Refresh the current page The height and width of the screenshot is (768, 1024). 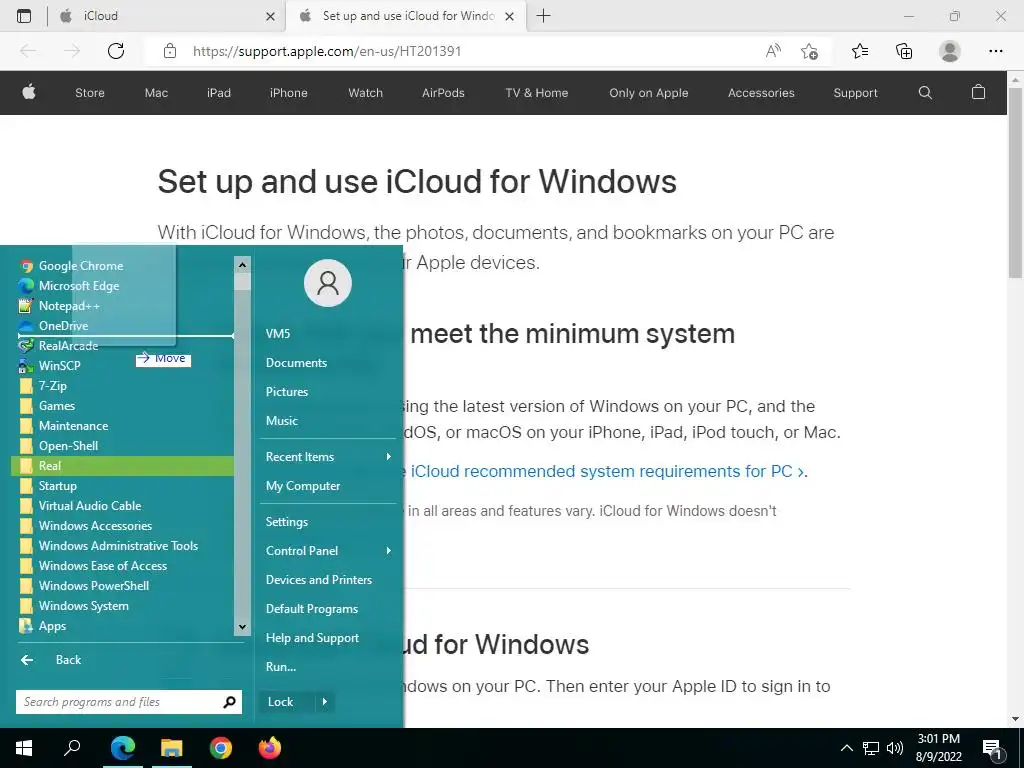point(116,51)
